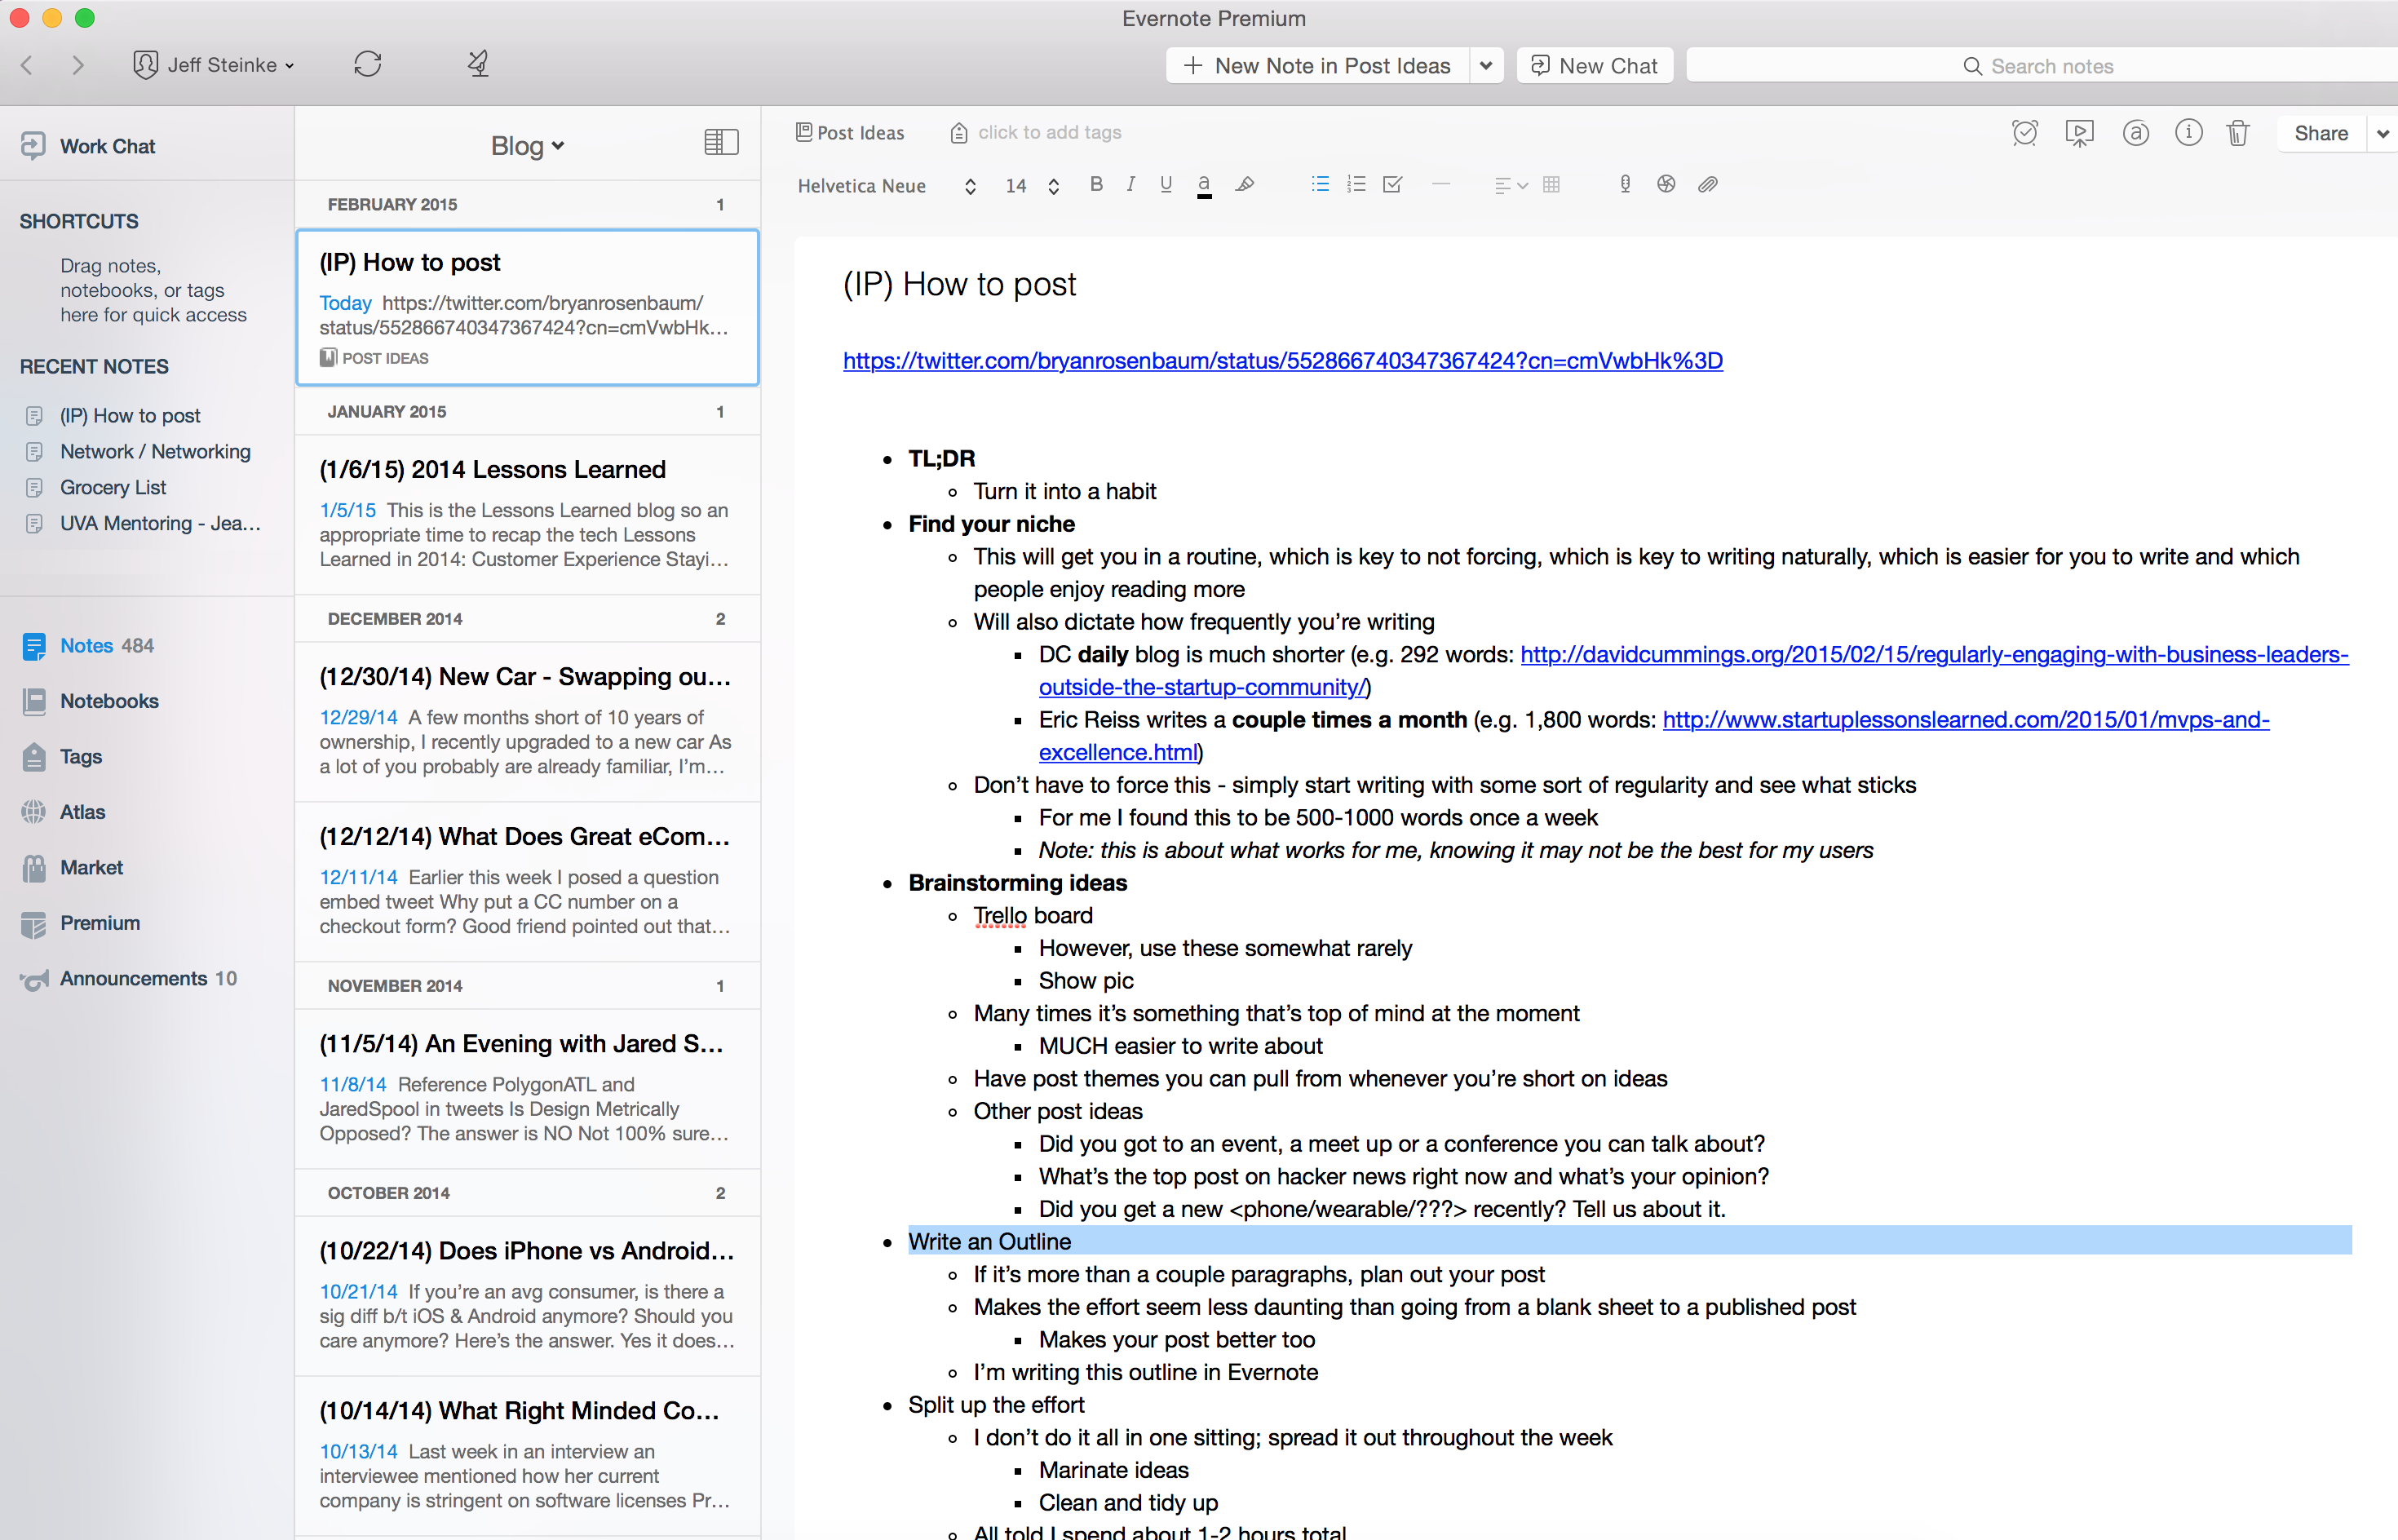Start presentation mode icon
This screenshot has height=1540, width=2398.
2080,133
